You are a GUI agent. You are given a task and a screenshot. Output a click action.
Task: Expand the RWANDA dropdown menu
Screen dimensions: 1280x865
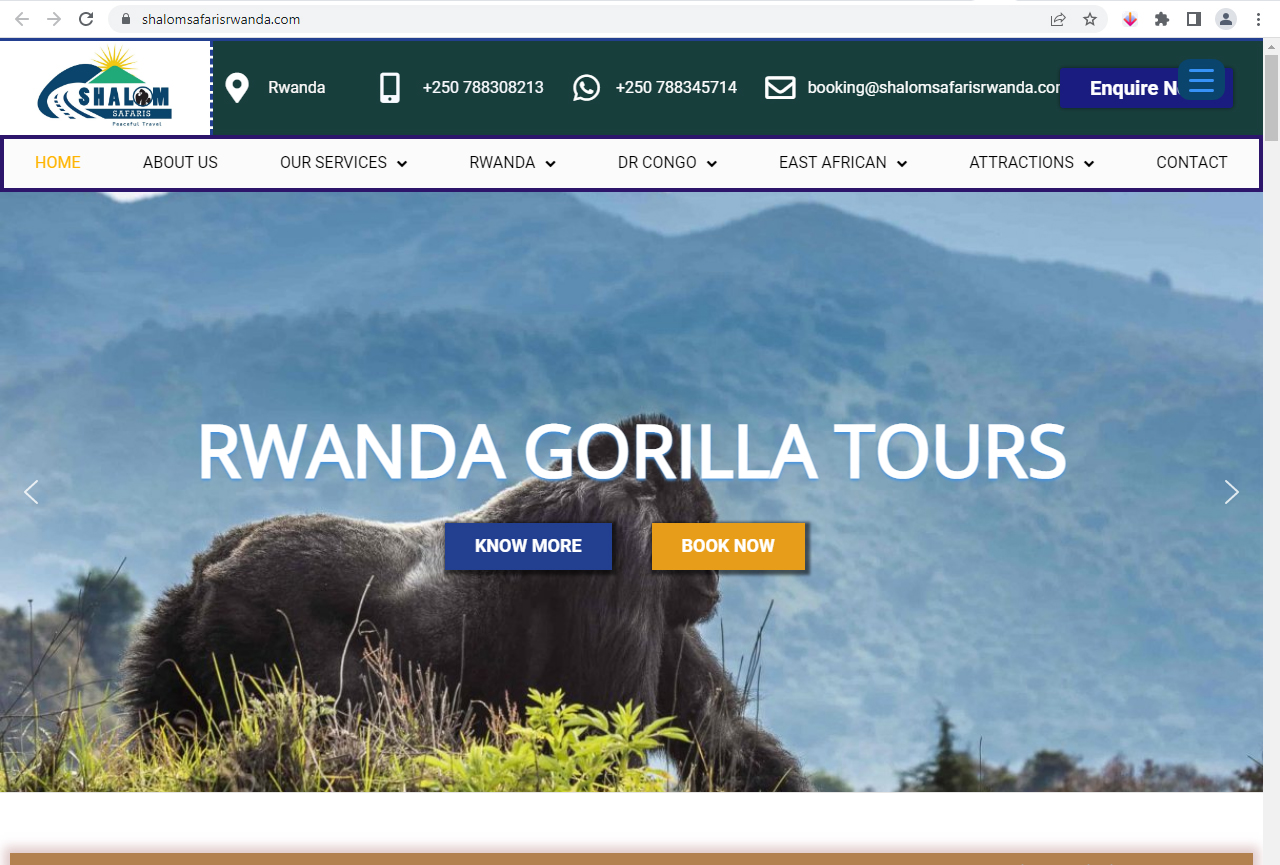coord(513,163)
